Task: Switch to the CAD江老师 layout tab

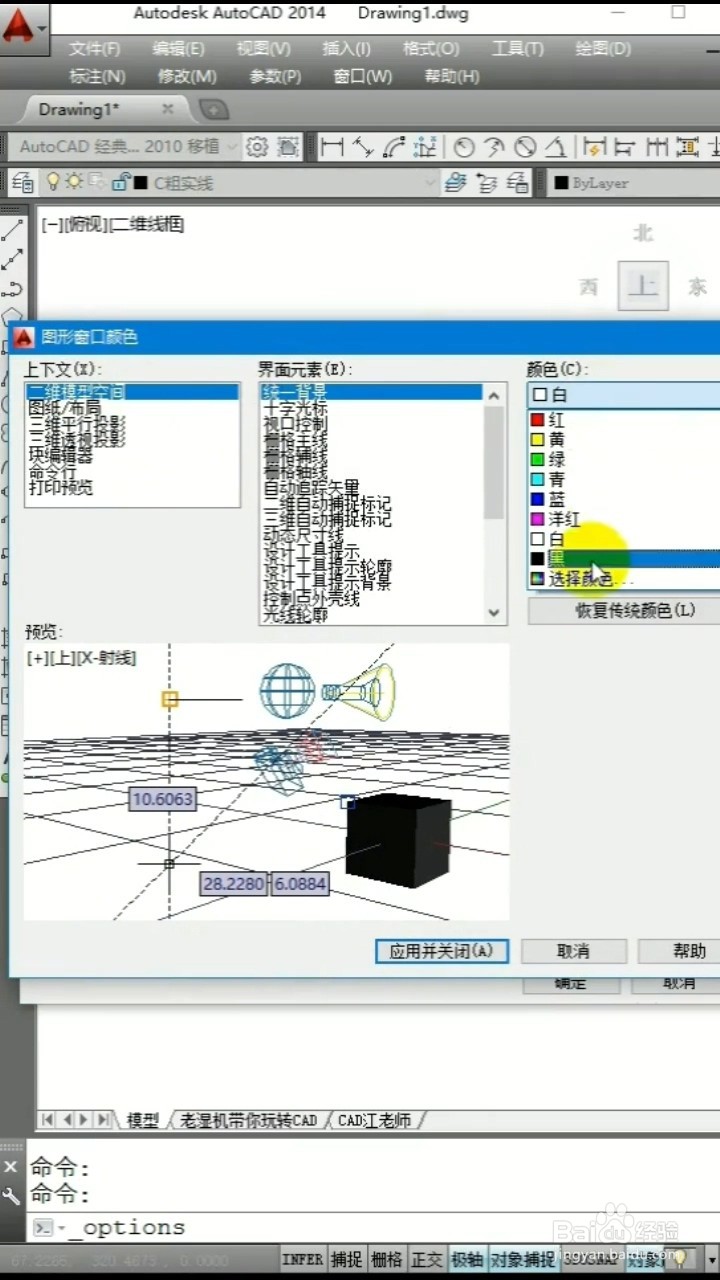Action: point(374,1120)
